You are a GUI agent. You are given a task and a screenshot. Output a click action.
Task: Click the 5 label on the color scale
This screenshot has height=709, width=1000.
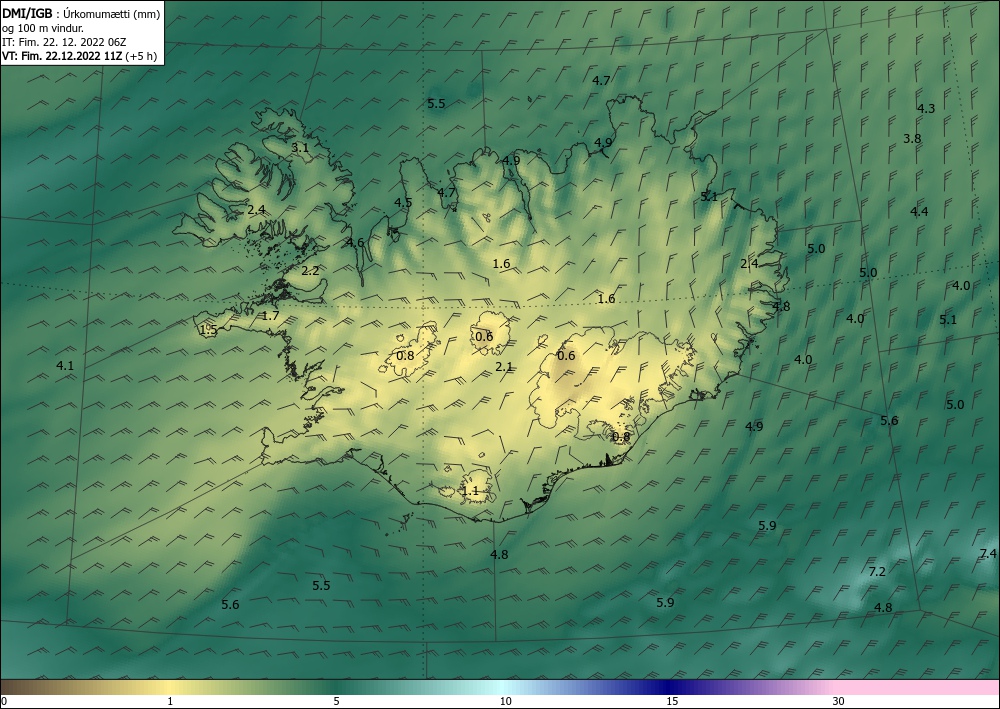336,702
